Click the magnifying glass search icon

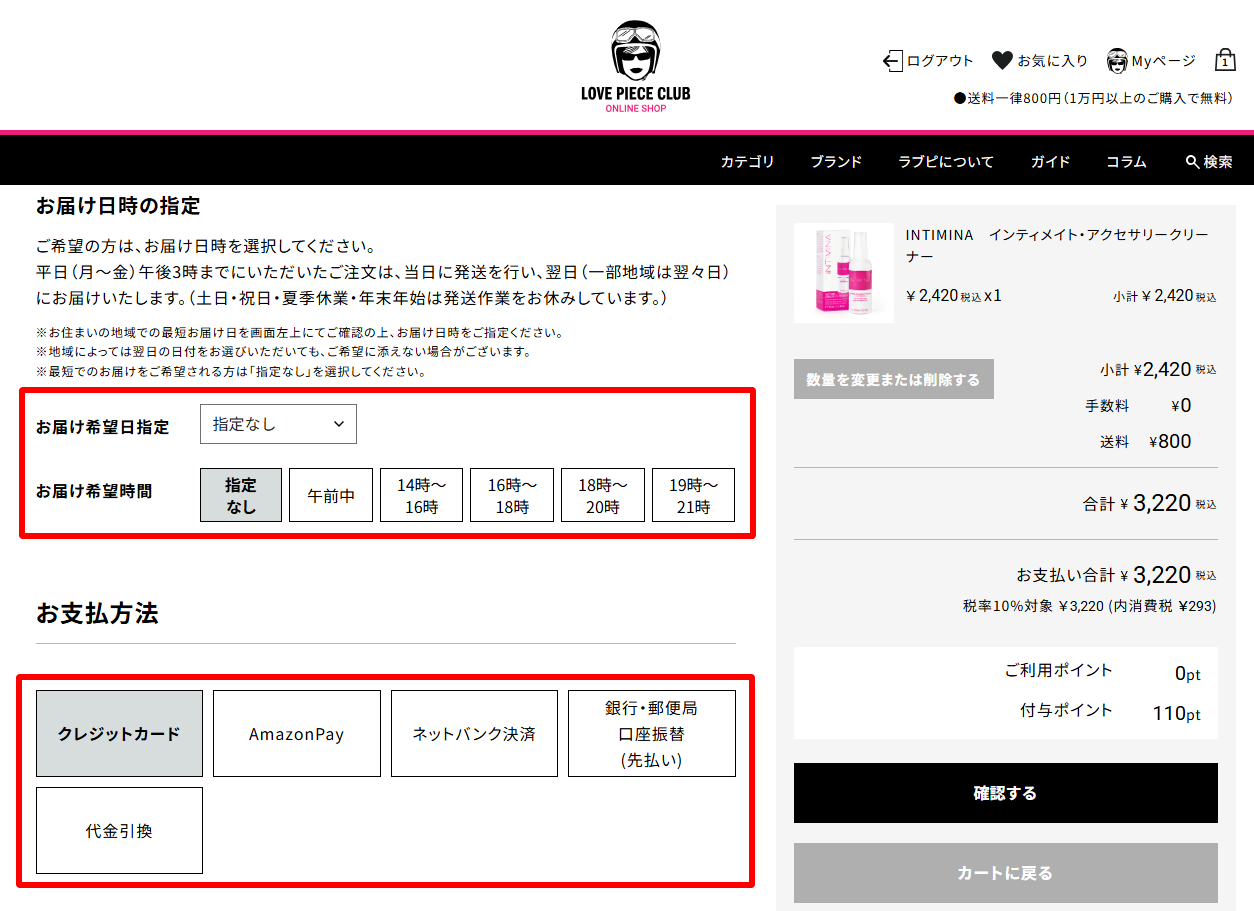point(1192,162)
